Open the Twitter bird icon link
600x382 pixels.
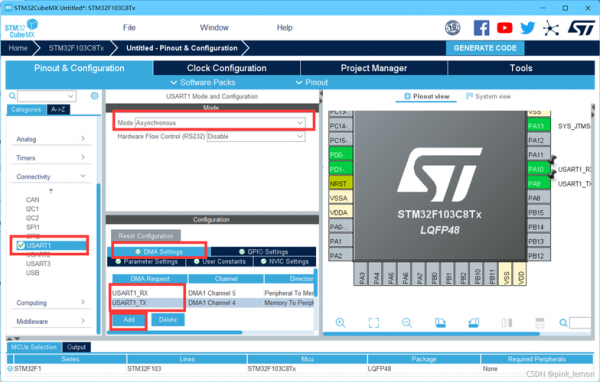click(528, 28)
